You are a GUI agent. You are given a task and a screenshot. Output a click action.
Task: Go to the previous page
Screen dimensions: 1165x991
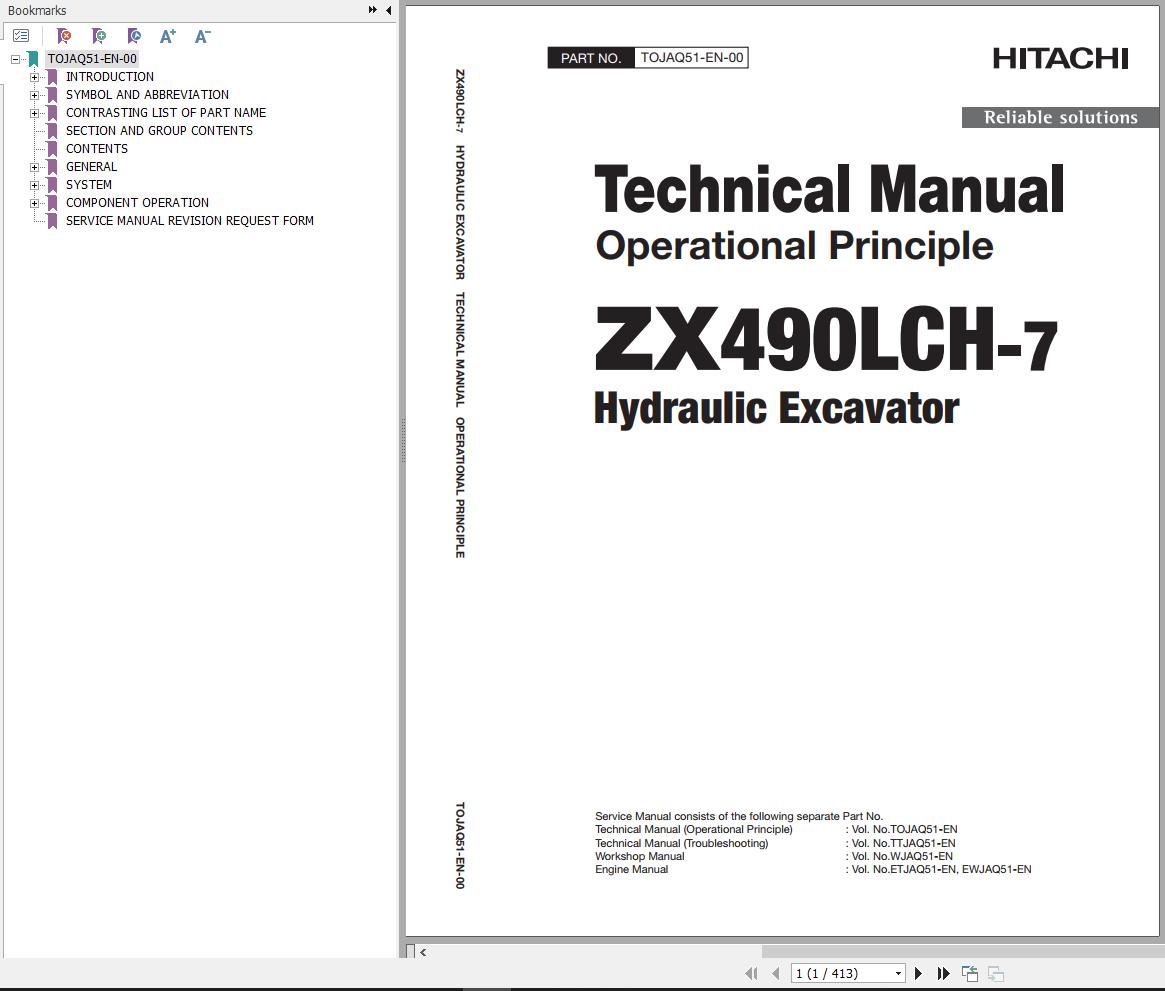(x=776, y=973)
